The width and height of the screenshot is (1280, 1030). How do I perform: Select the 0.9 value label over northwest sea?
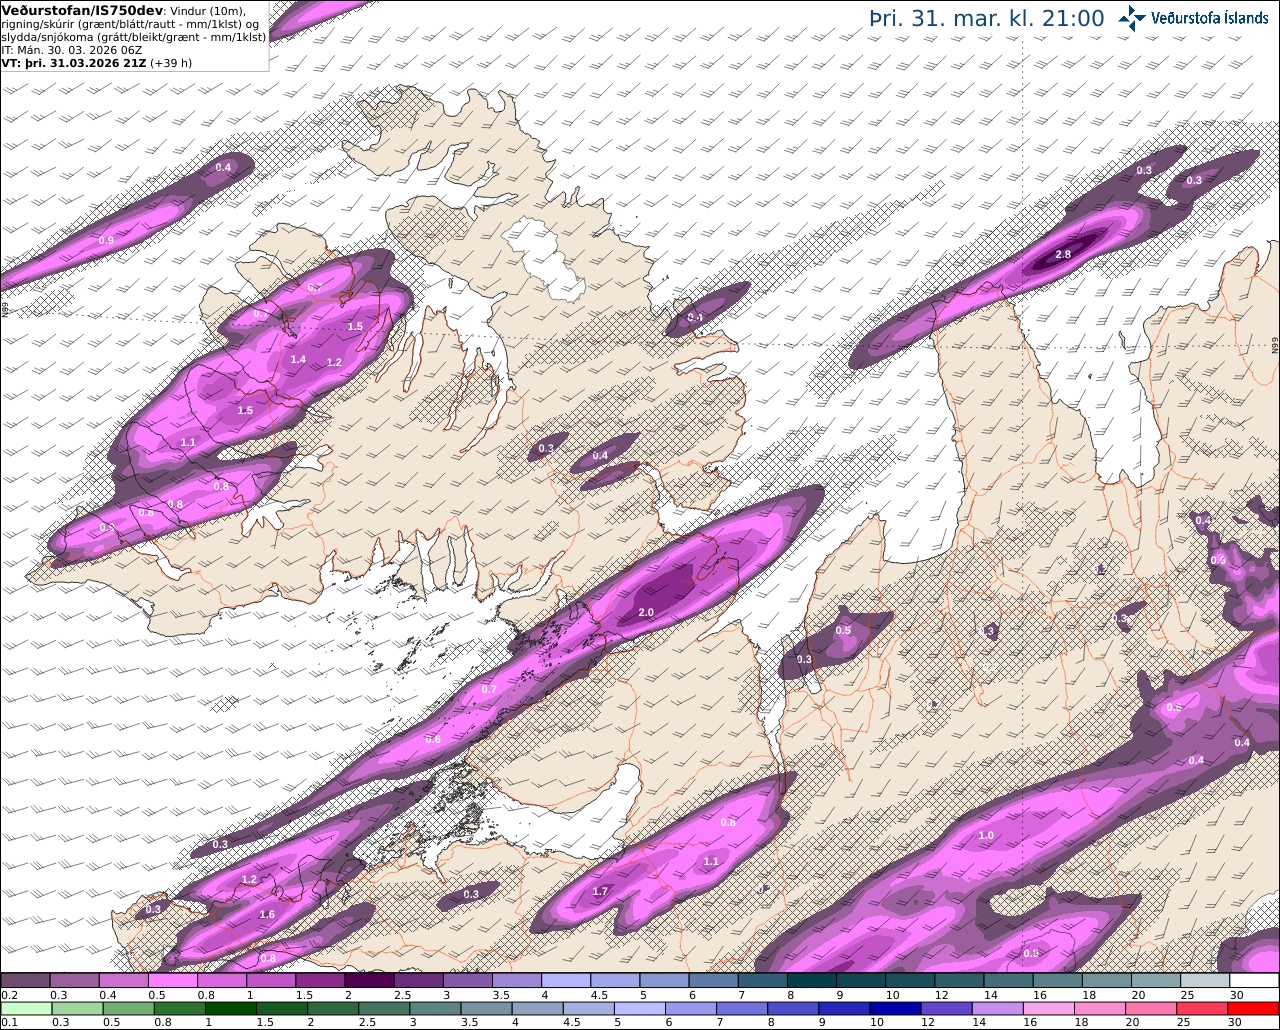point(106,241)
